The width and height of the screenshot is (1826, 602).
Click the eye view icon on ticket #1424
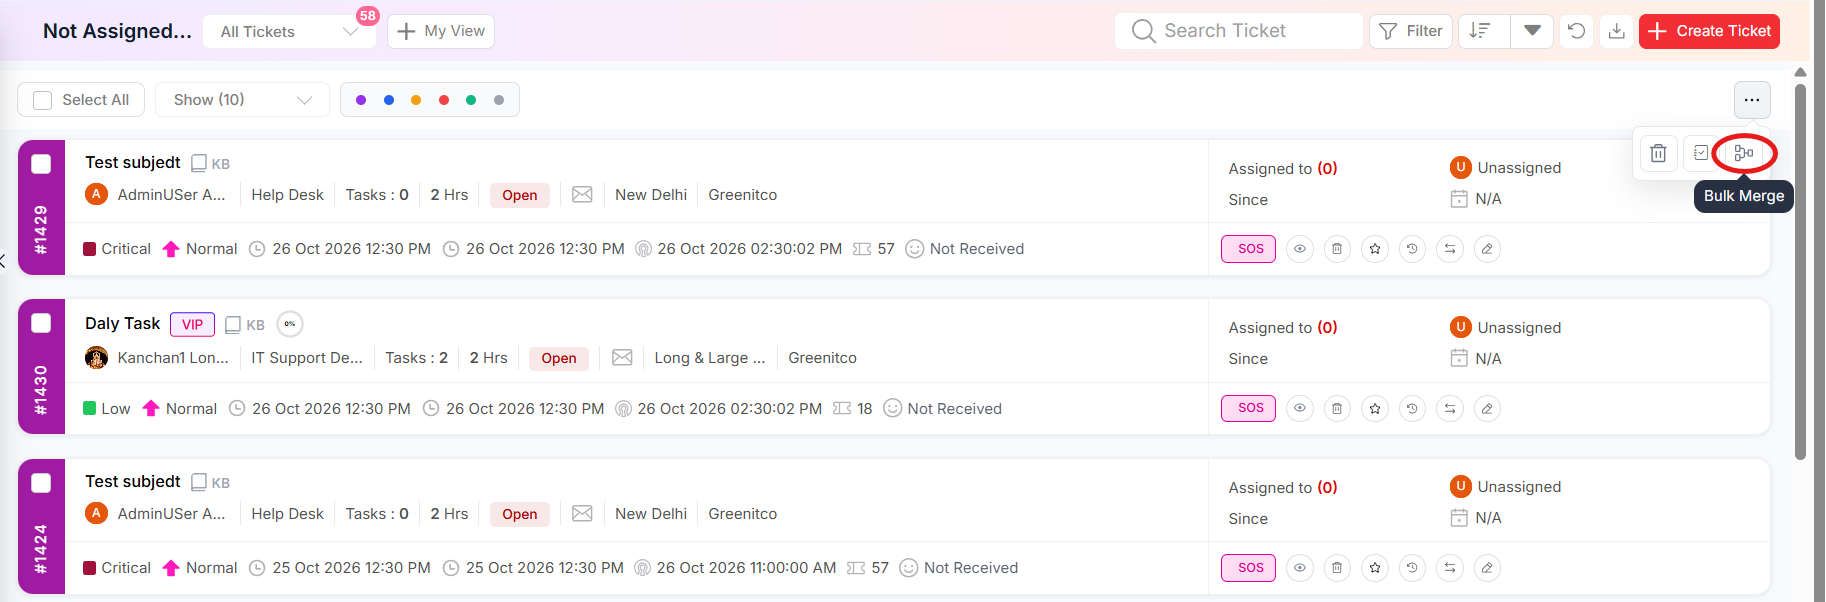point(1299,568)
